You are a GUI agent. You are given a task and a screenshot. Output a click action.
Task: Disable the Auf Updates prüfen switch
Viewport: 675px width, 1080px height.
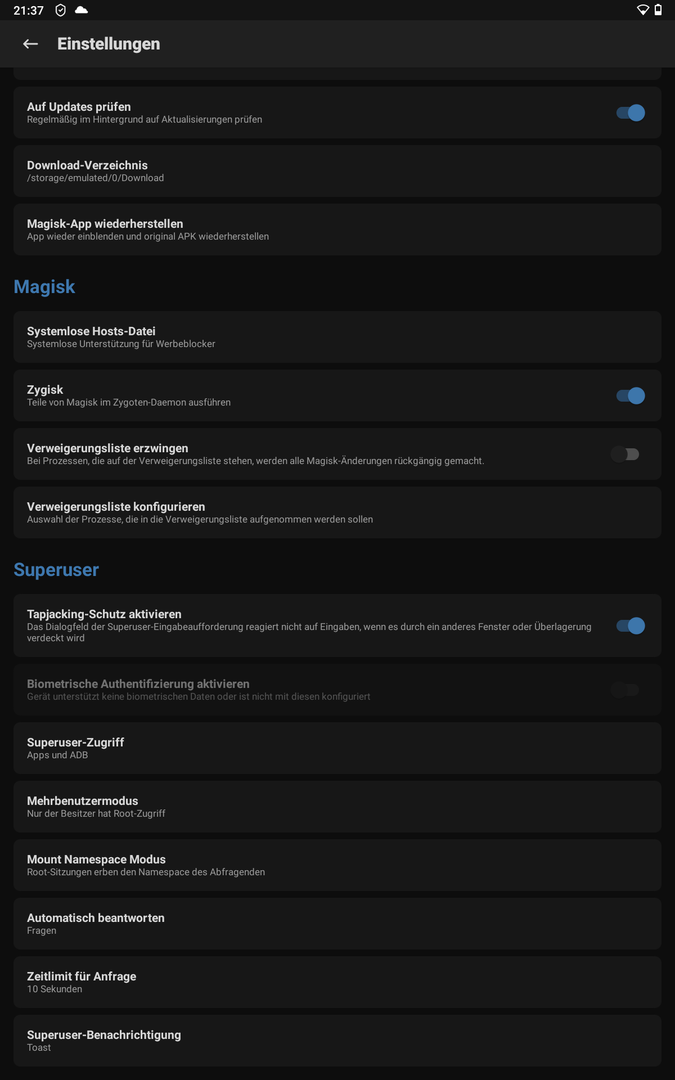tap(629, 113)
